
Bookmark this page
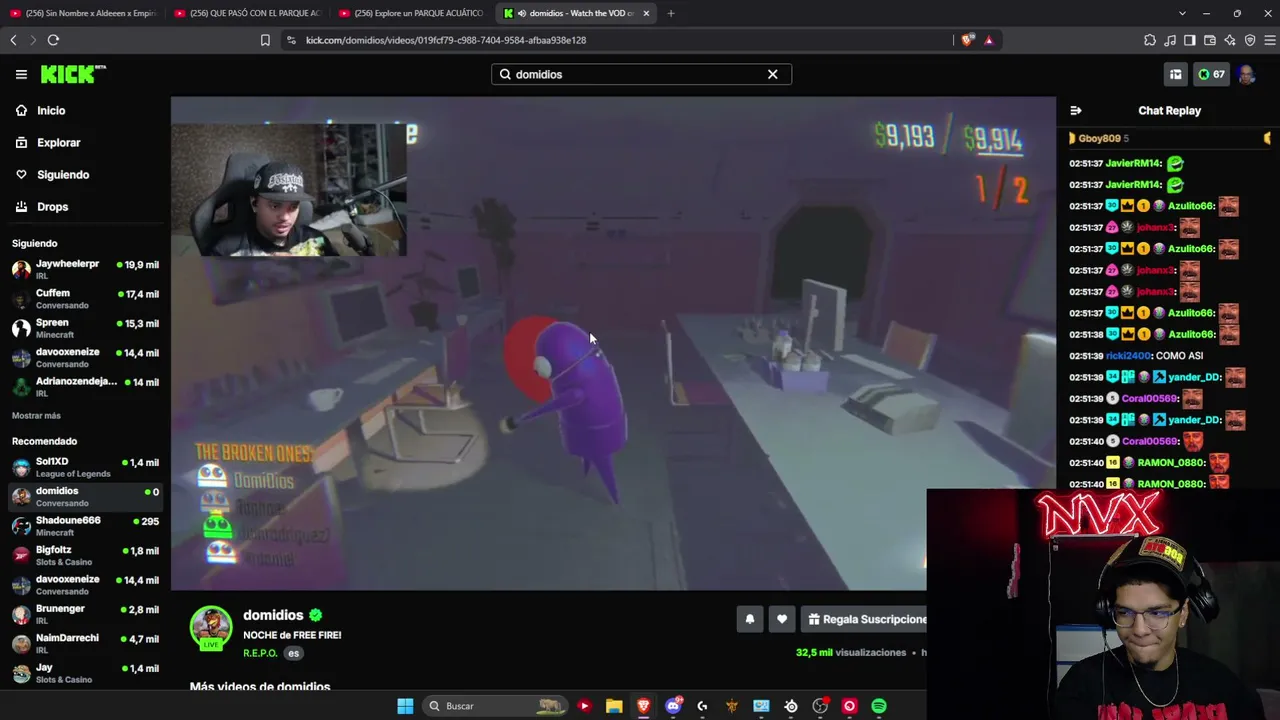click(265, 40)
